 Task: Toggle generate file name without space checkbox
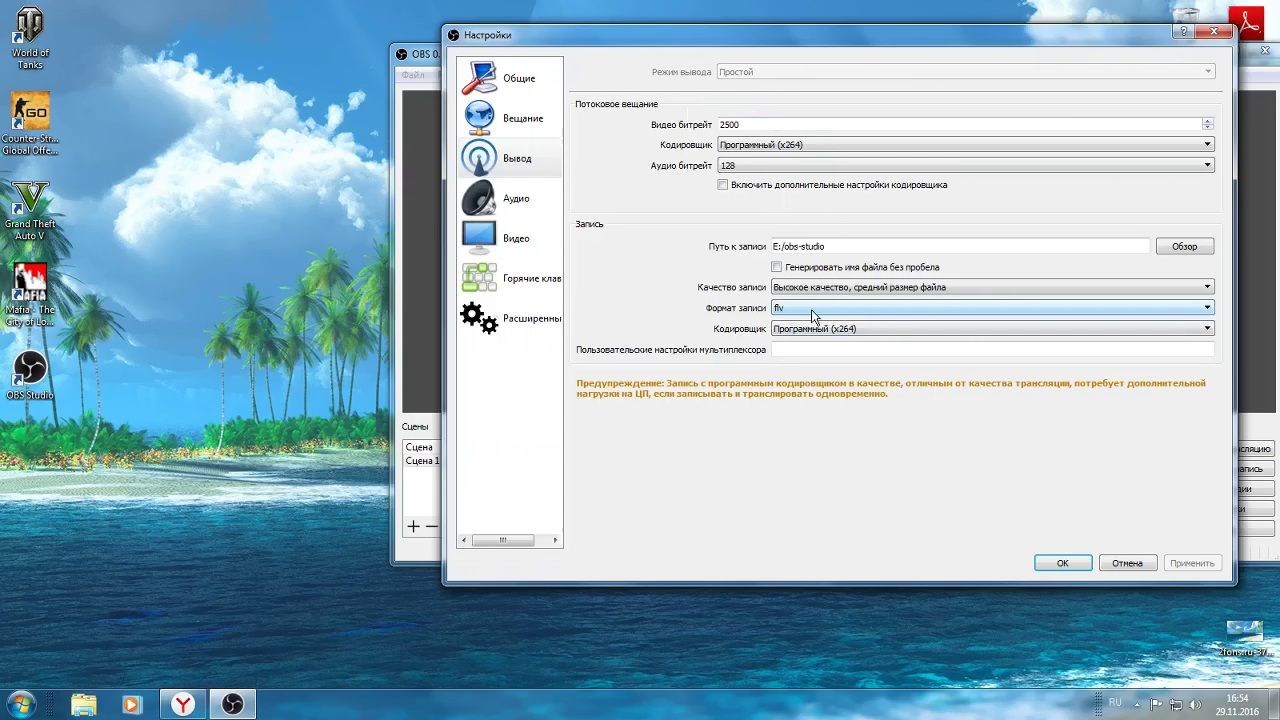click(777, 267)
